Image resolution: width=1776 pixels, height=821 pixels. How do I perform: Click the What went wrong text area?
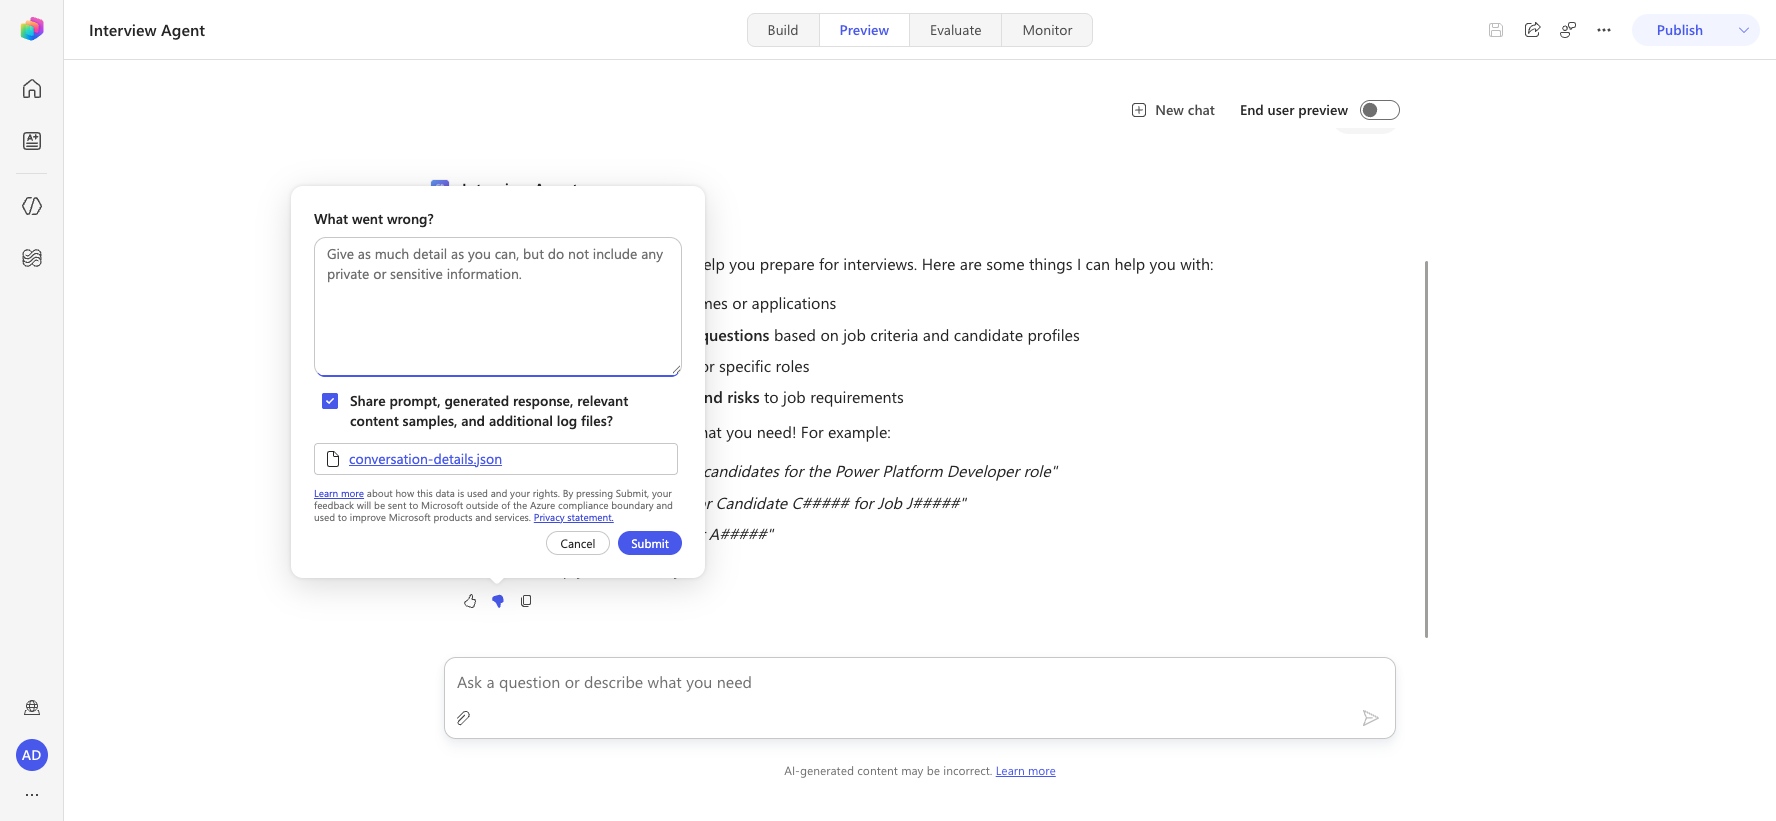(x=498, y=306)
